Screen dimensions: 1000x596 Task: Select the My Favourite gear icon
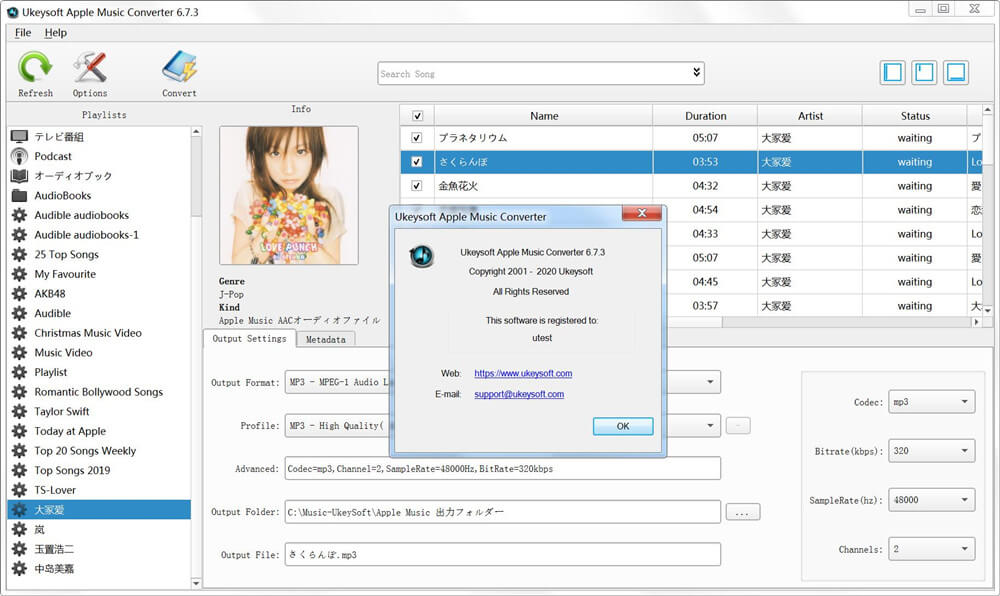point(20,274)
